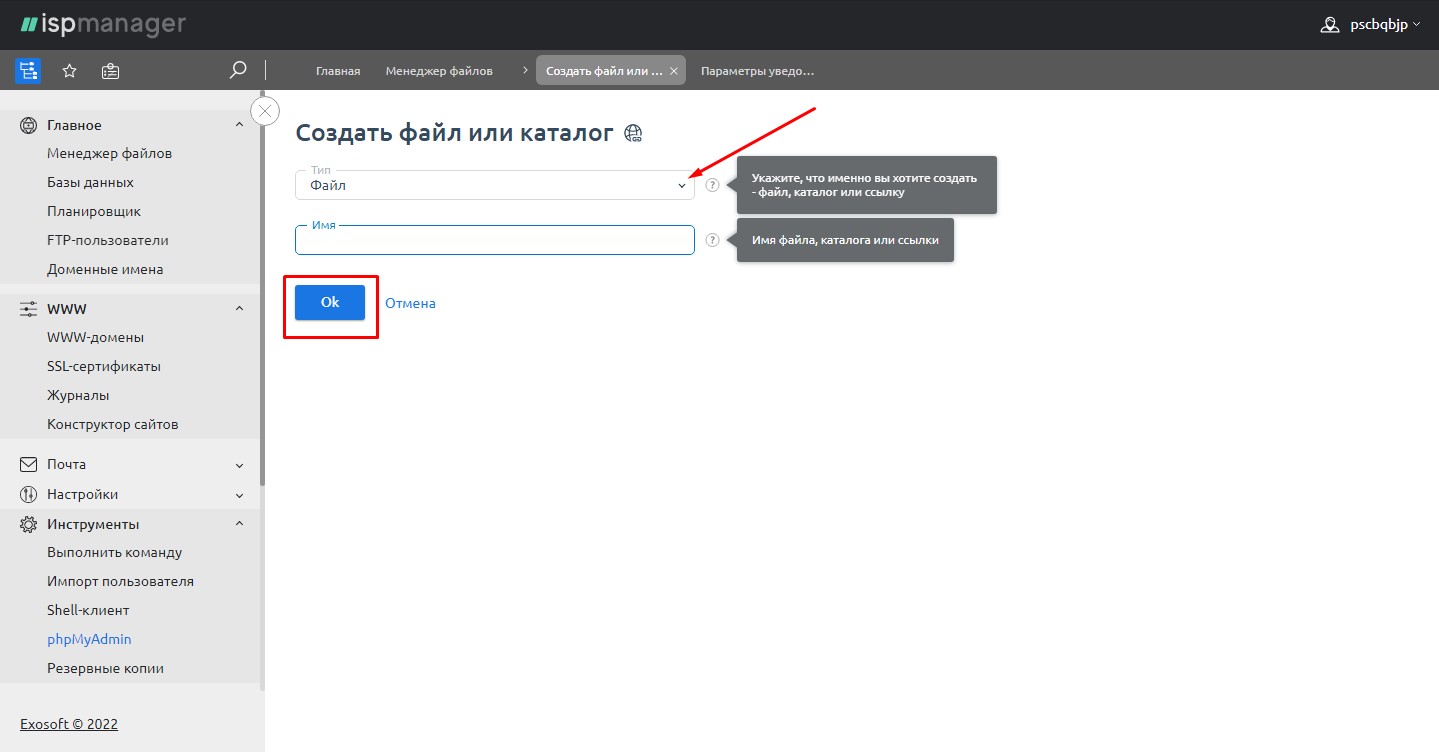Image resolution: width=1439 pixels, height=752 pixels.
Task: Click the Почта envelope icon
Action: tap(29, 464)
